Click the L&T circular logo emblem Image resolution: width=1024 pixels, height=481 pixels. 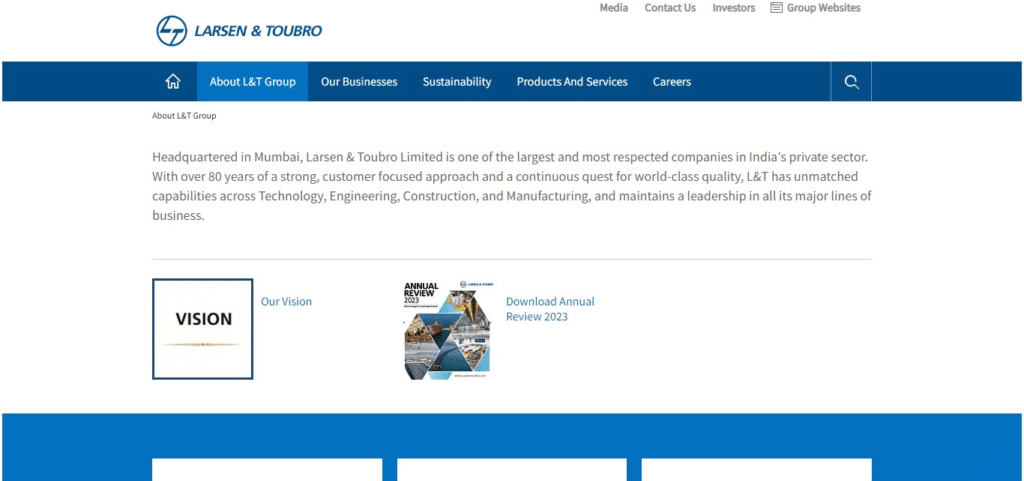pyautogui.click(x=172, y=31)
